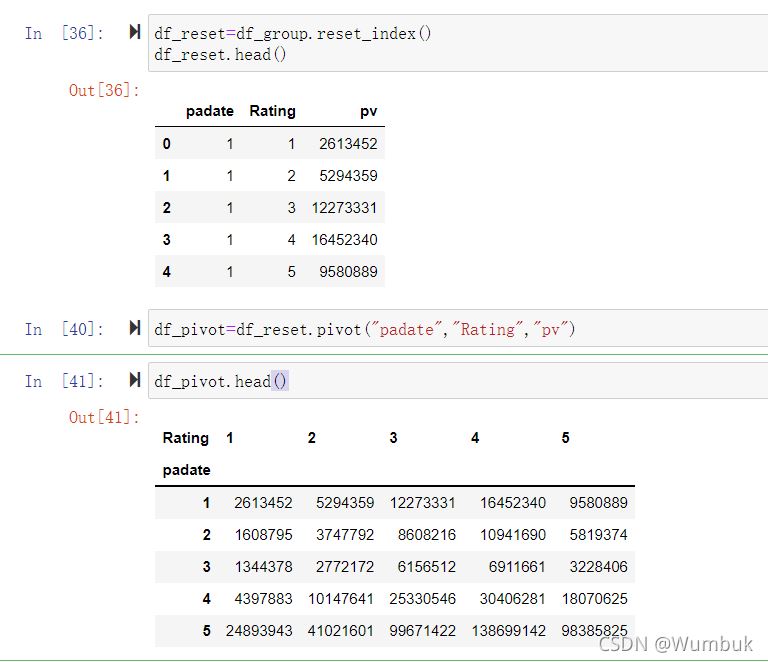Screen dimensions: 768x662
Task: Click the df_group.reset_index() code line
Action: point(293,33)
